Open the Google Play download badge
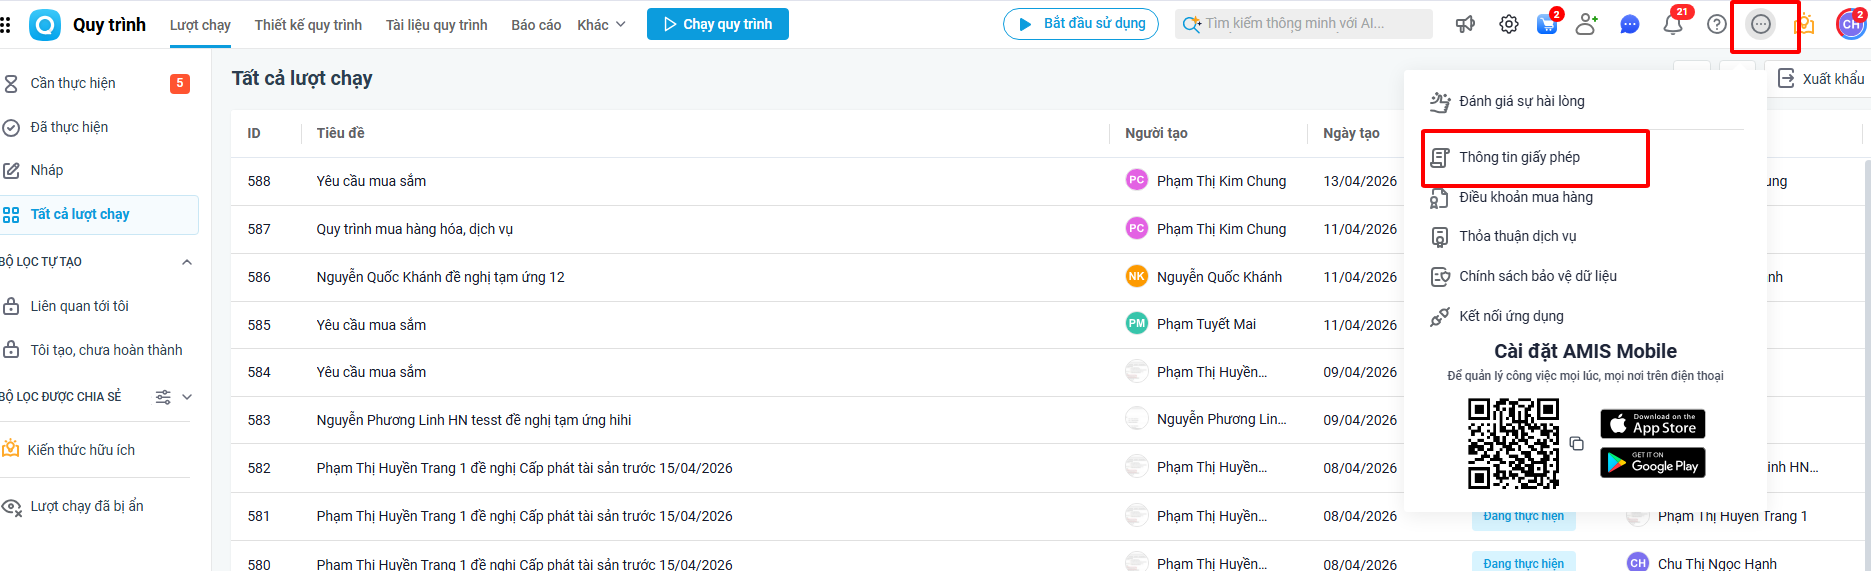Screen dimensions: 1871x571 pos(1652,463)
